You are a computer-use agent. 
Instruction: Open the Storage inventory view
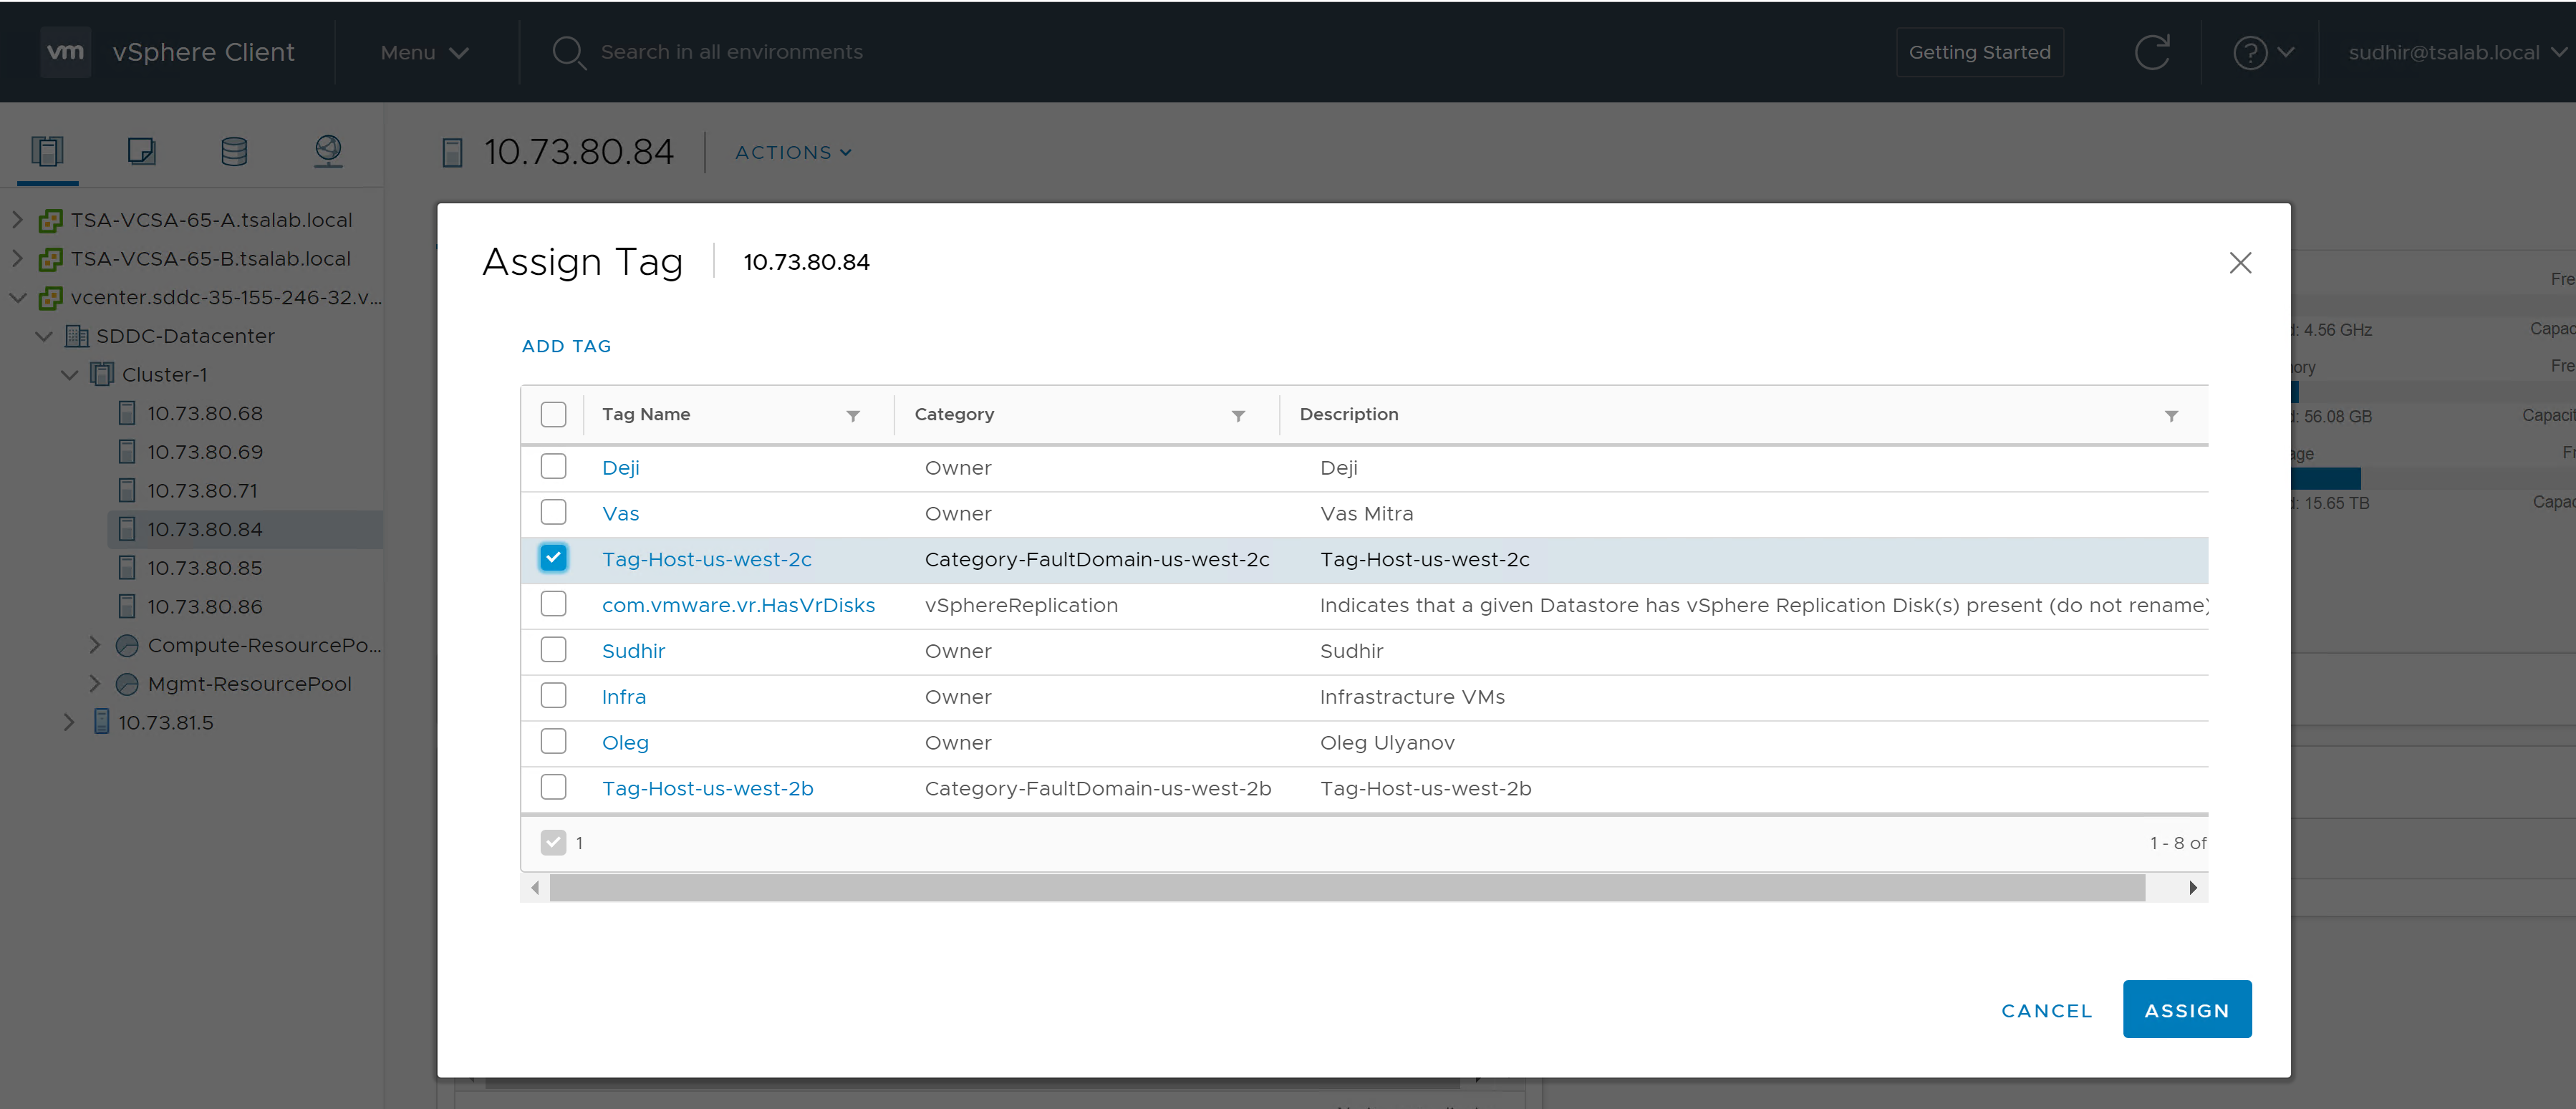234,151
